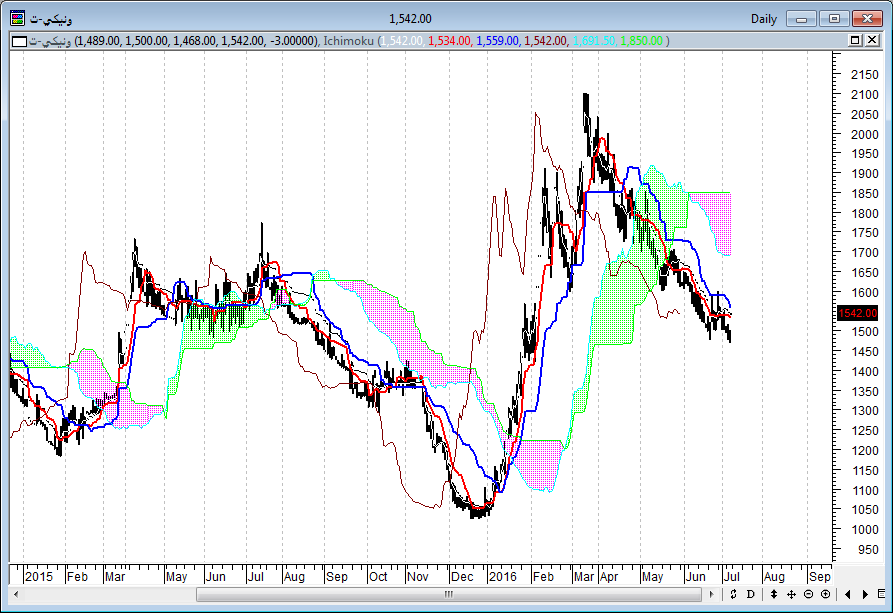Image resolution: width=893 pixels, height=613 pixels.
Task: Go to previous with the left triangle icon
Action: click(847, 594)
